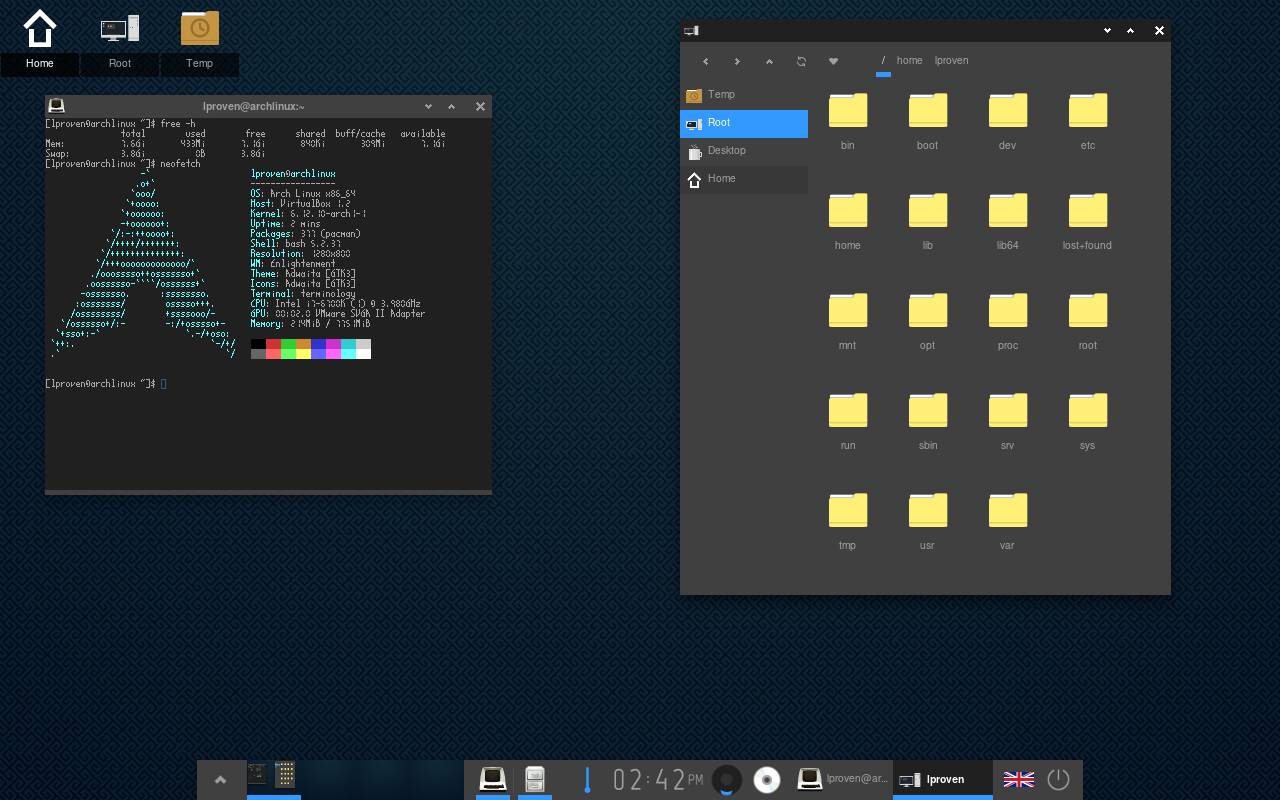Open the volume mixer knob
Viewport: 1280px width, 800px height.
[727, 780]
